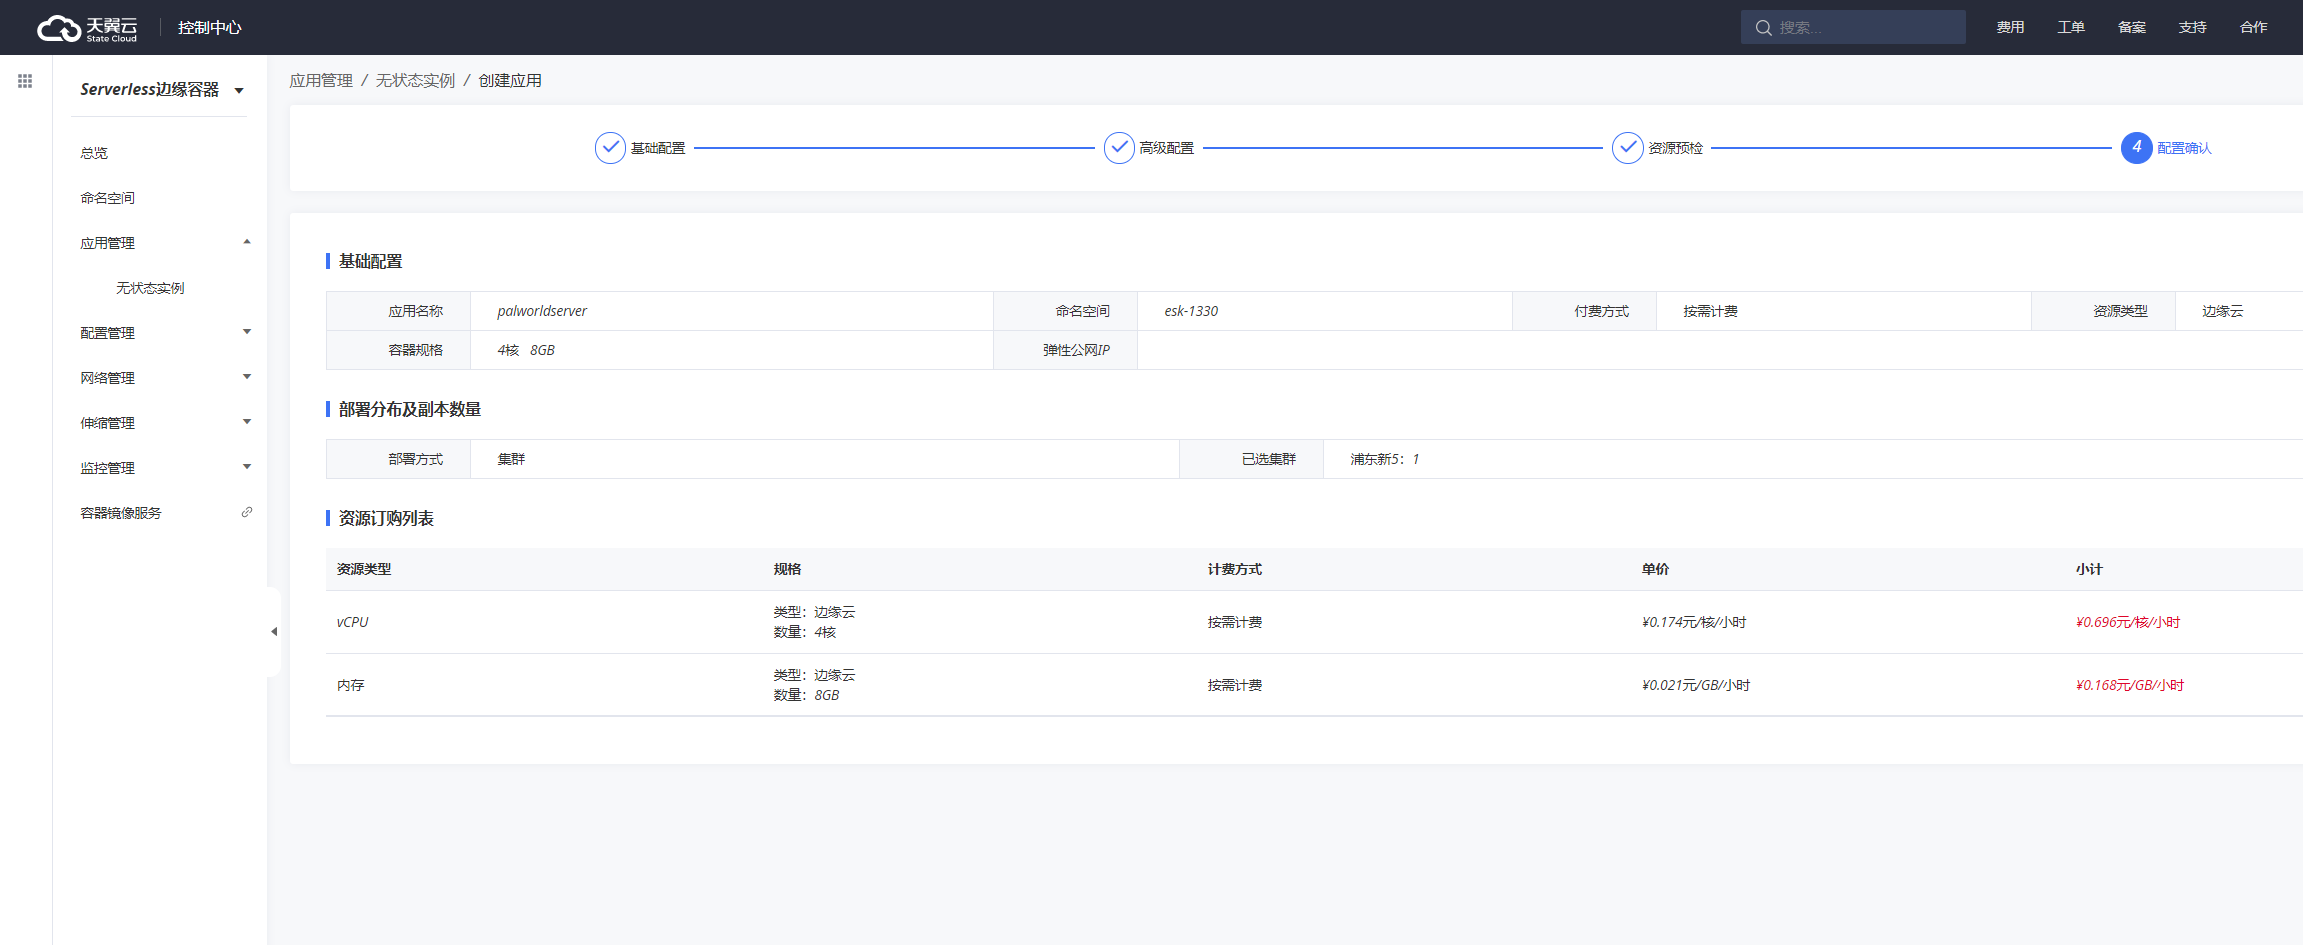
Task: Click the container spec value 4核 8GB
Action: [x=526, y=350]
